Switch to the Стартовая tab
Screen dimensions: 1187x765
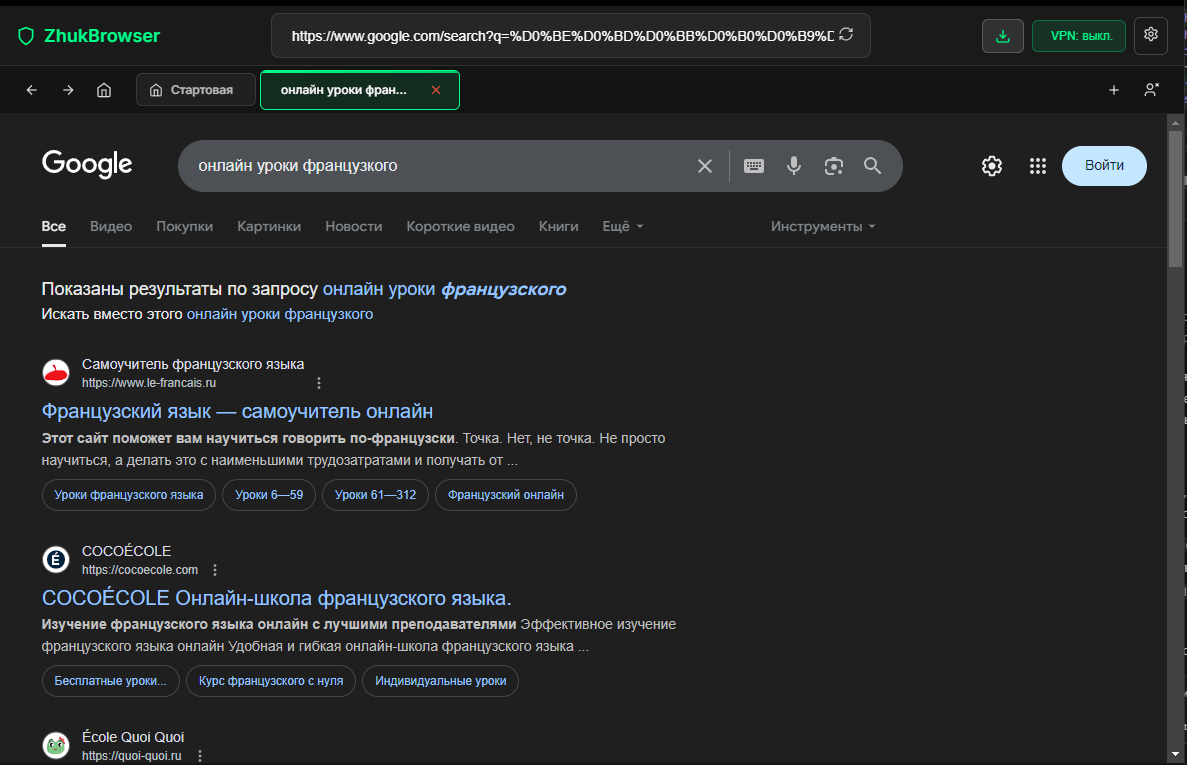coord(195,90)
